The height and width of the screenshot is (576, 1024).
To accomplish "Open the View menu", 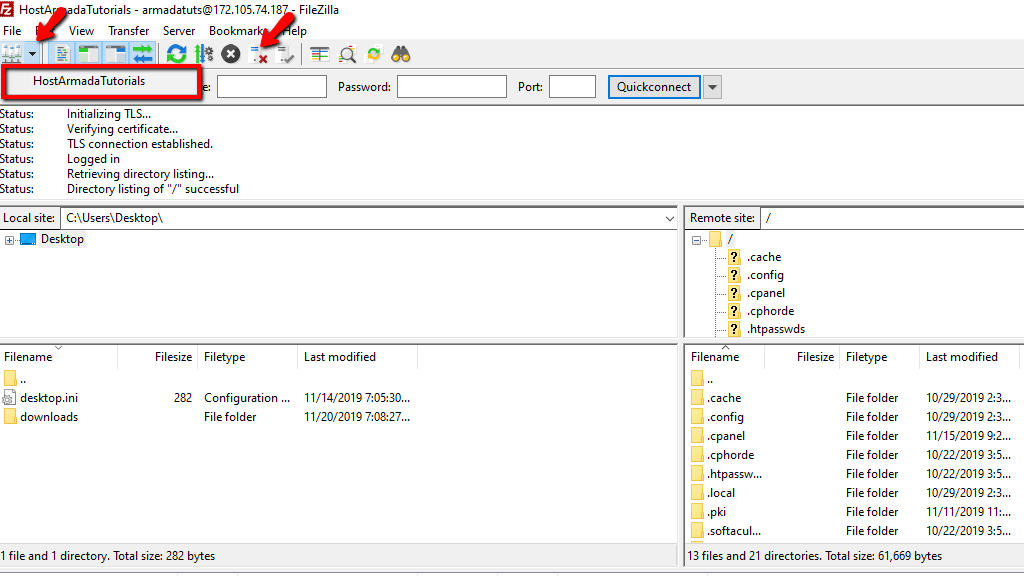I will pos(81,31).
